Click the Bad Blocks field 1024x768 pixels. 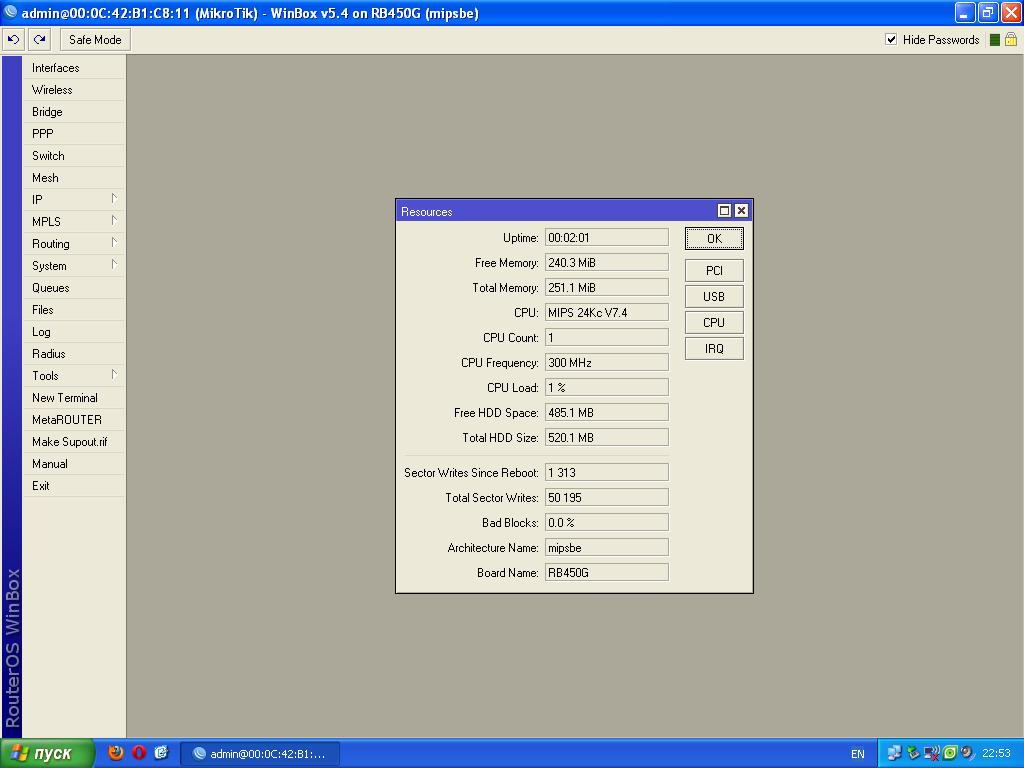click(x=607, y=522)
